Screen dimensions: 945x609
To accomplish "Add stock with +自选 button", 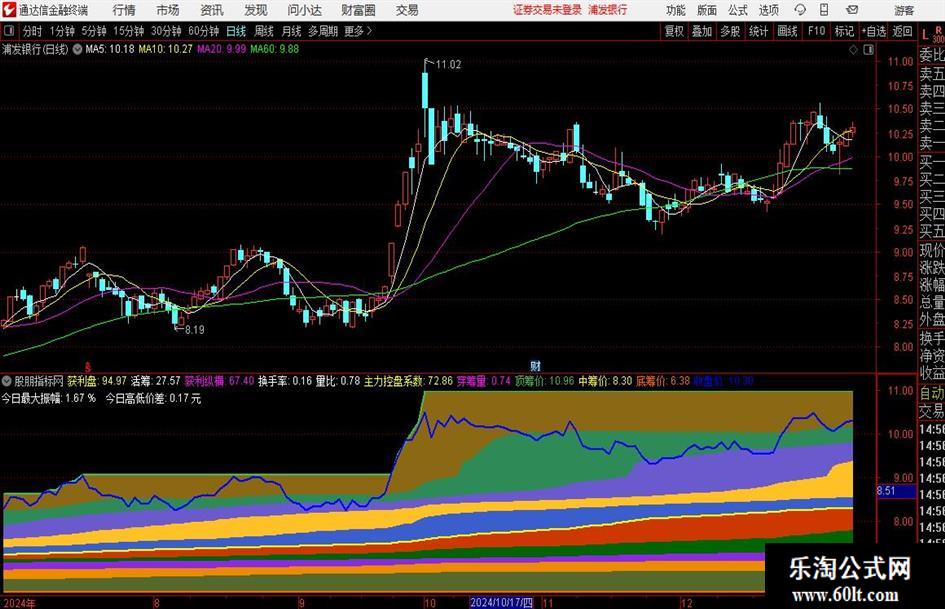I will pyautogui.click(x=874, y=31).
